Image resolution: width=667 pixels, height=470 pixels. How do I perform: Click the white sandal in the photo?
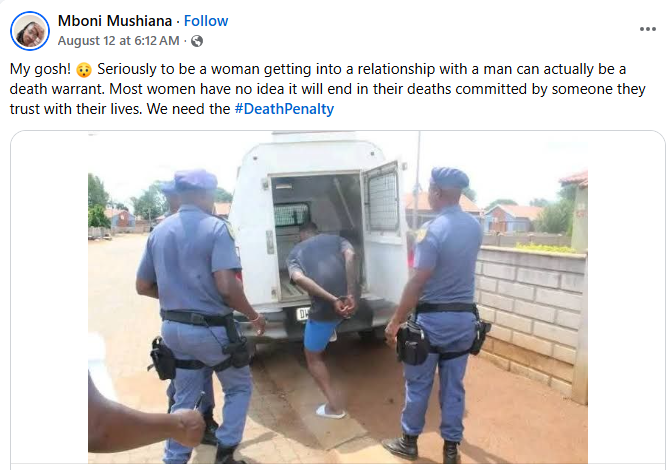[x=330, y=411]
